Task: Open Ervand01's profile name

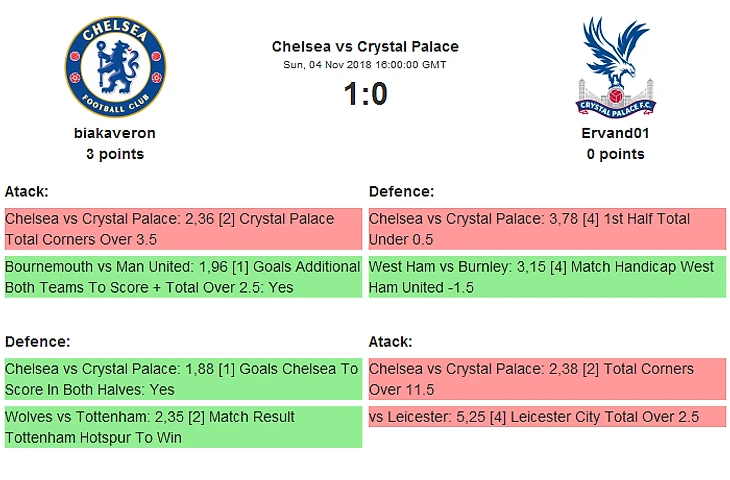Action: point(615,132)
